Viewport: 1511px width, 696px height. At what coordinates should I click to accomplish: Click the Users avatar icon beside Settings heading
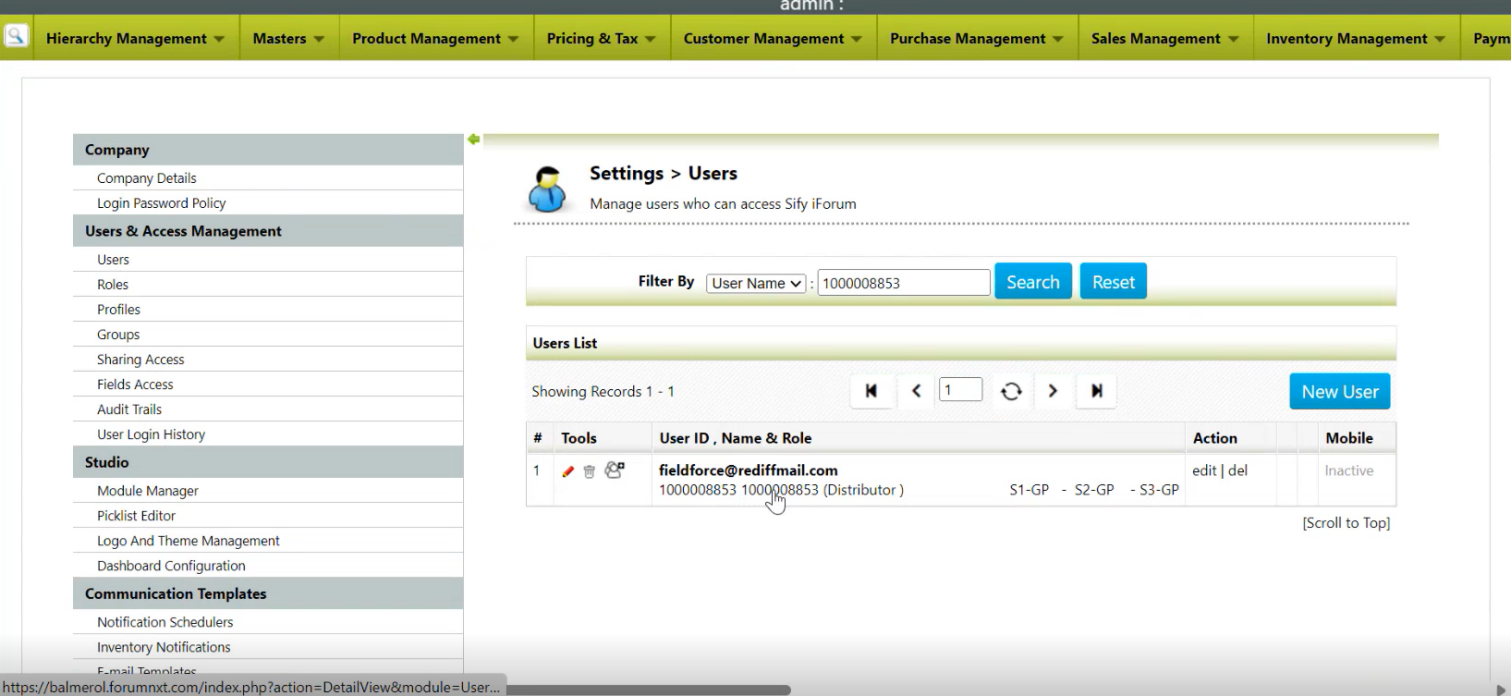point(547,188)
